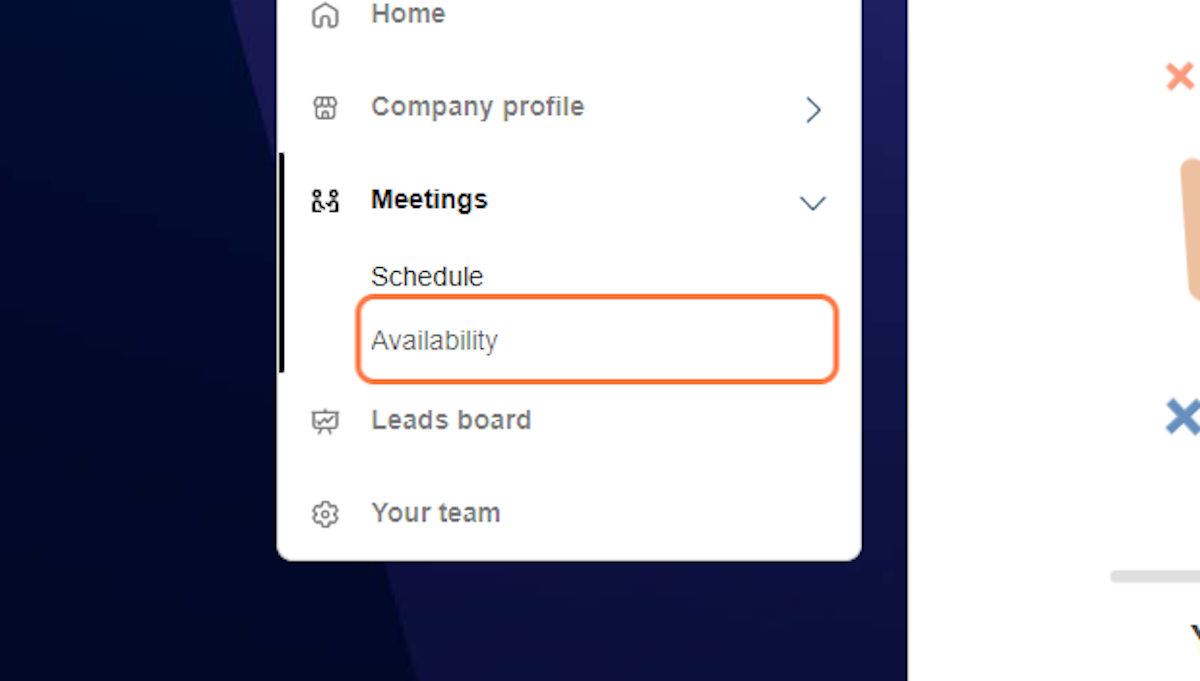Click the Meetings people icon
Image resolution: width=1200 pixels, height=681 pixels.
(x=324, y=200)
